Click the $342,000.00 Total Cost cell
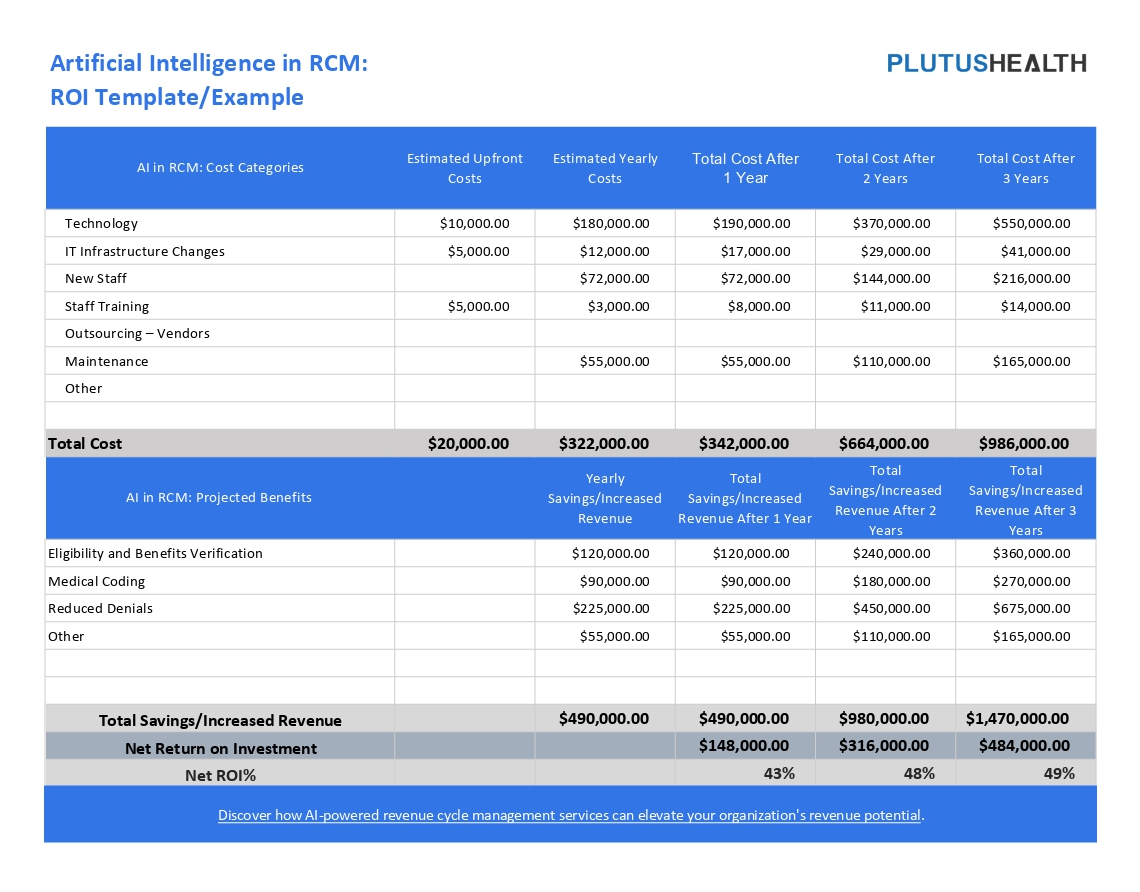 [745, 443]
